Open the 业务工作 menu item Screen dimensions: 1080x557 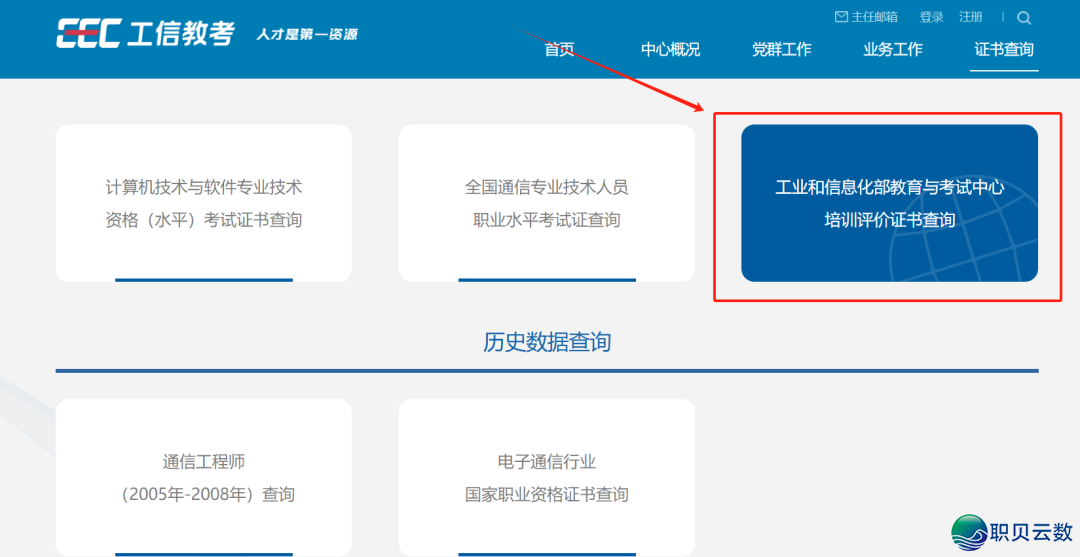point(893,50)
